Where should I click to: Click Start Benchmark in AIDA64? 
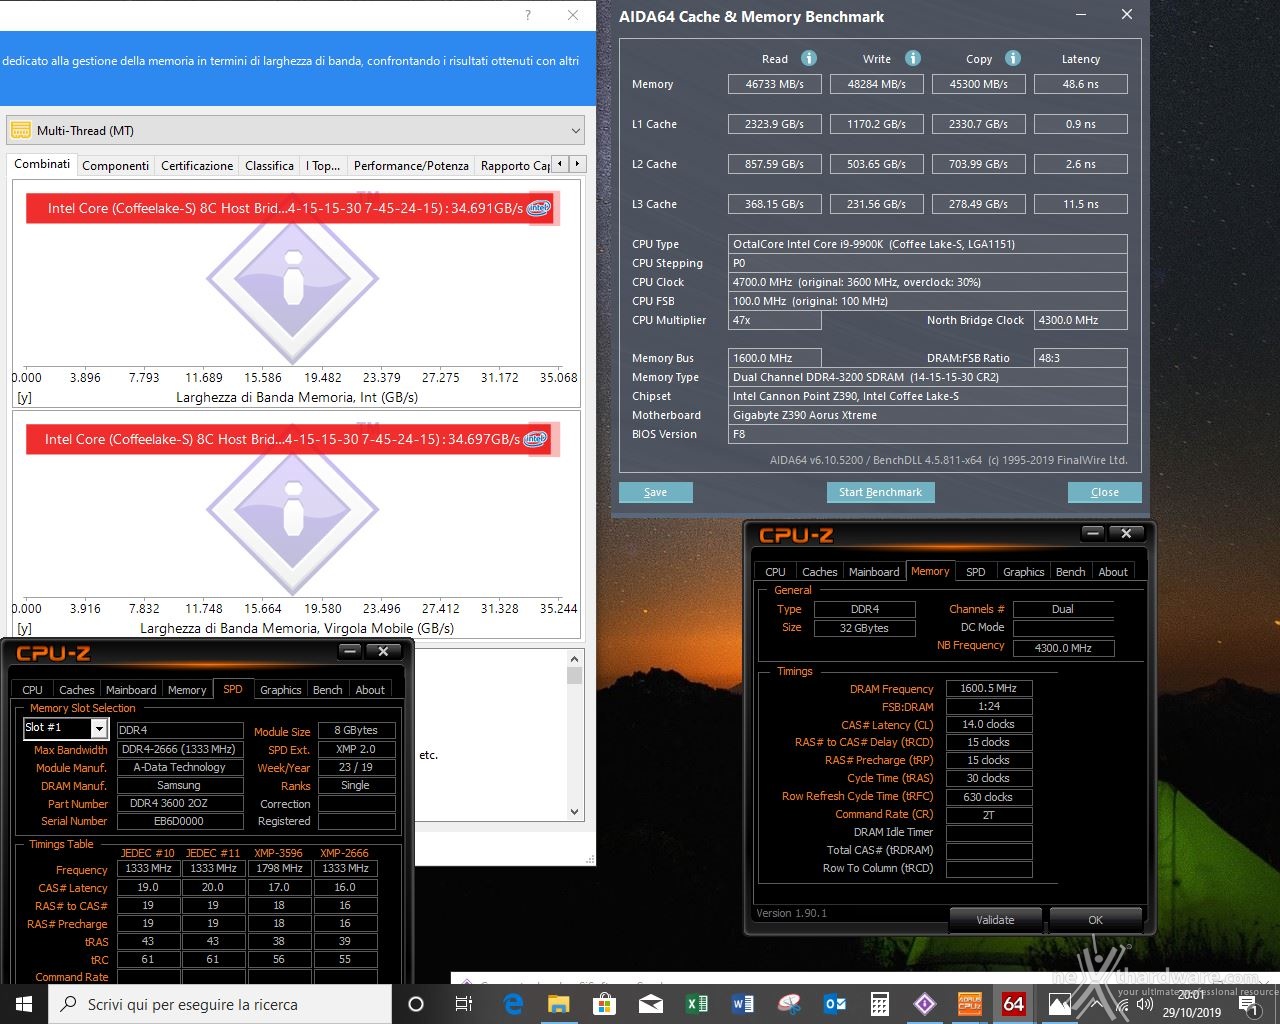(x=881, y=492)
